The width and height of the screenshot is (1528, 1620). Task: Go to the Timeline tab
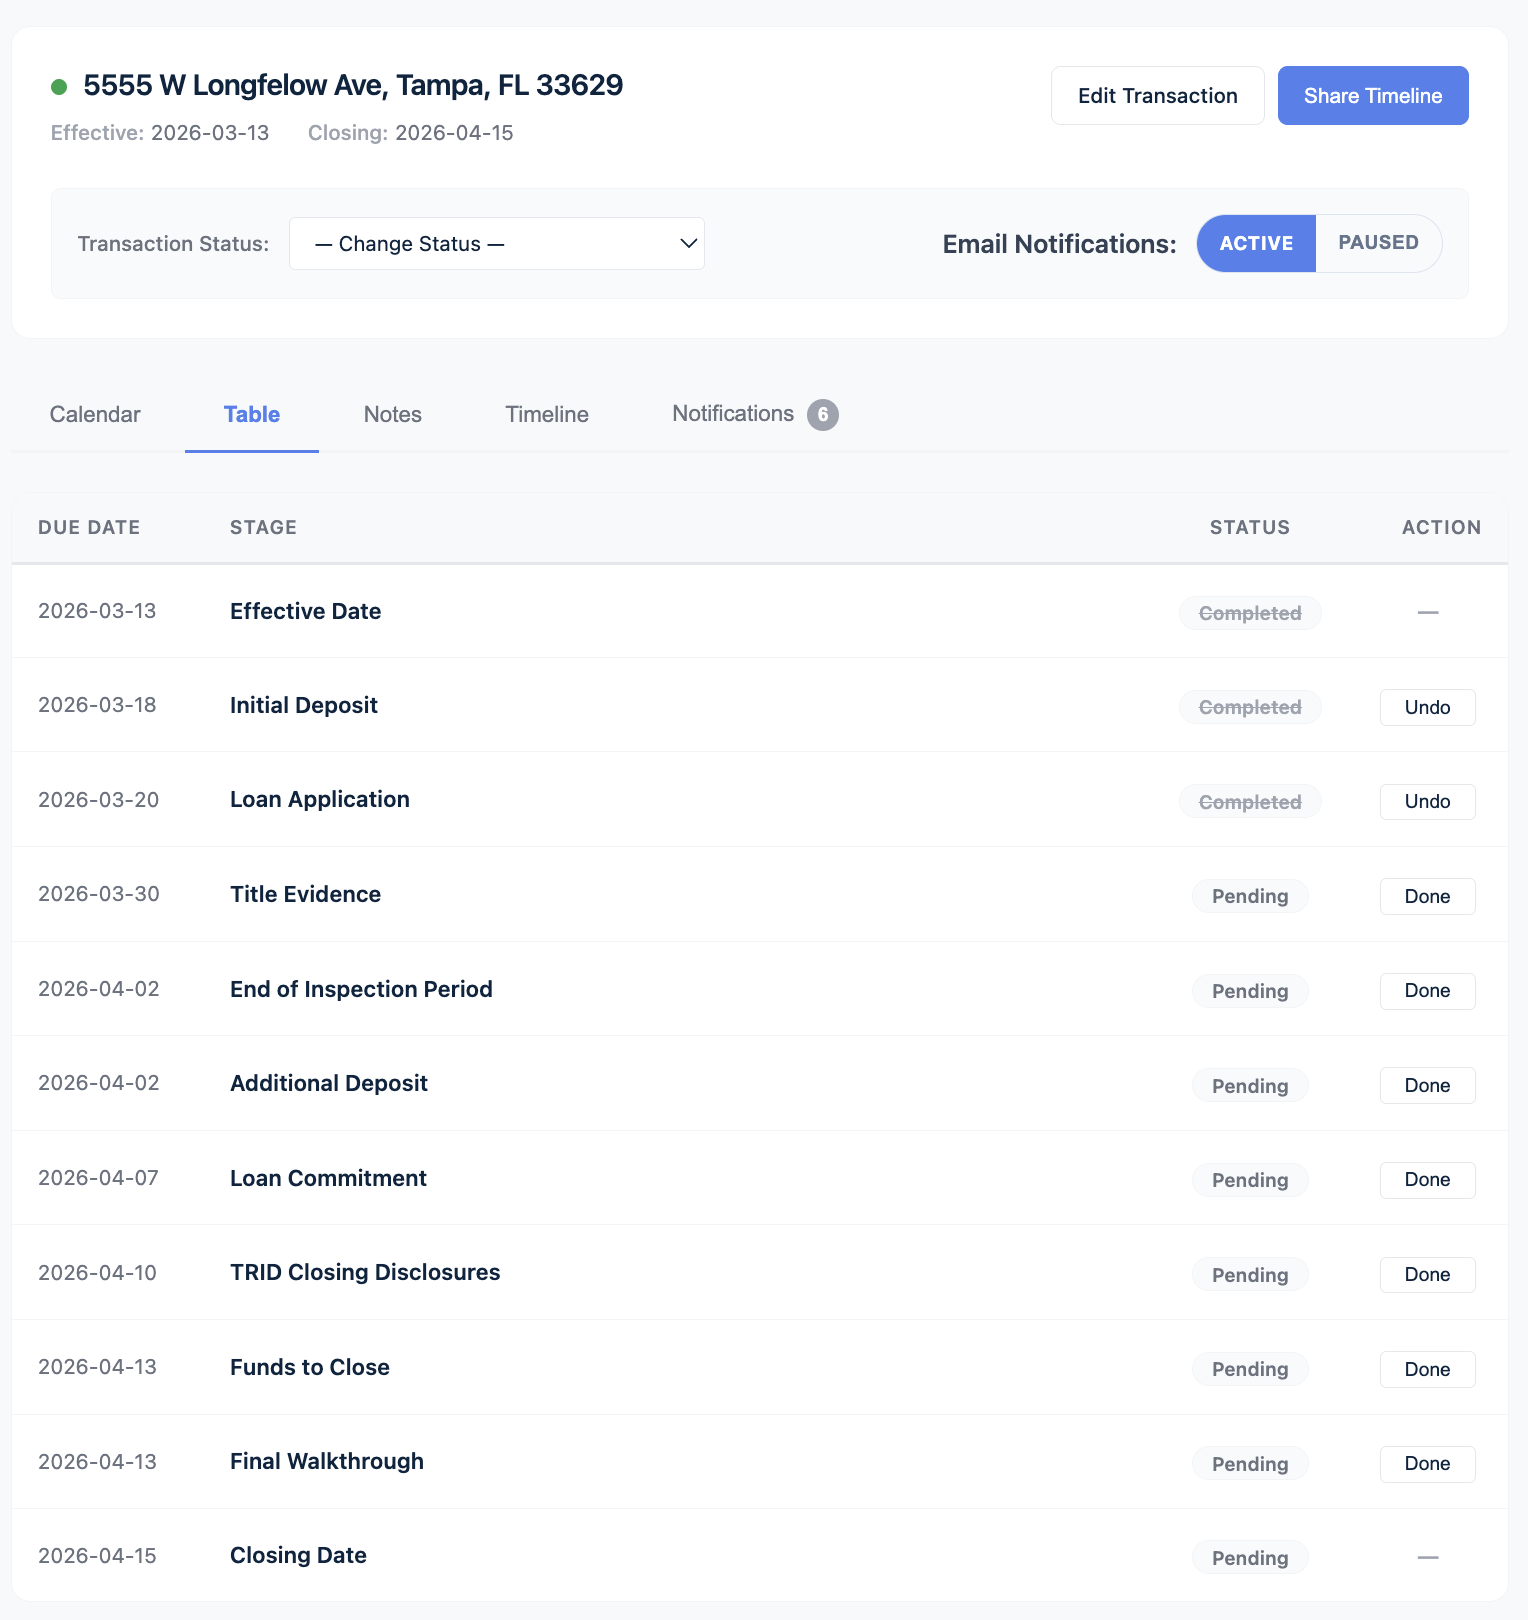coord(546,414)
